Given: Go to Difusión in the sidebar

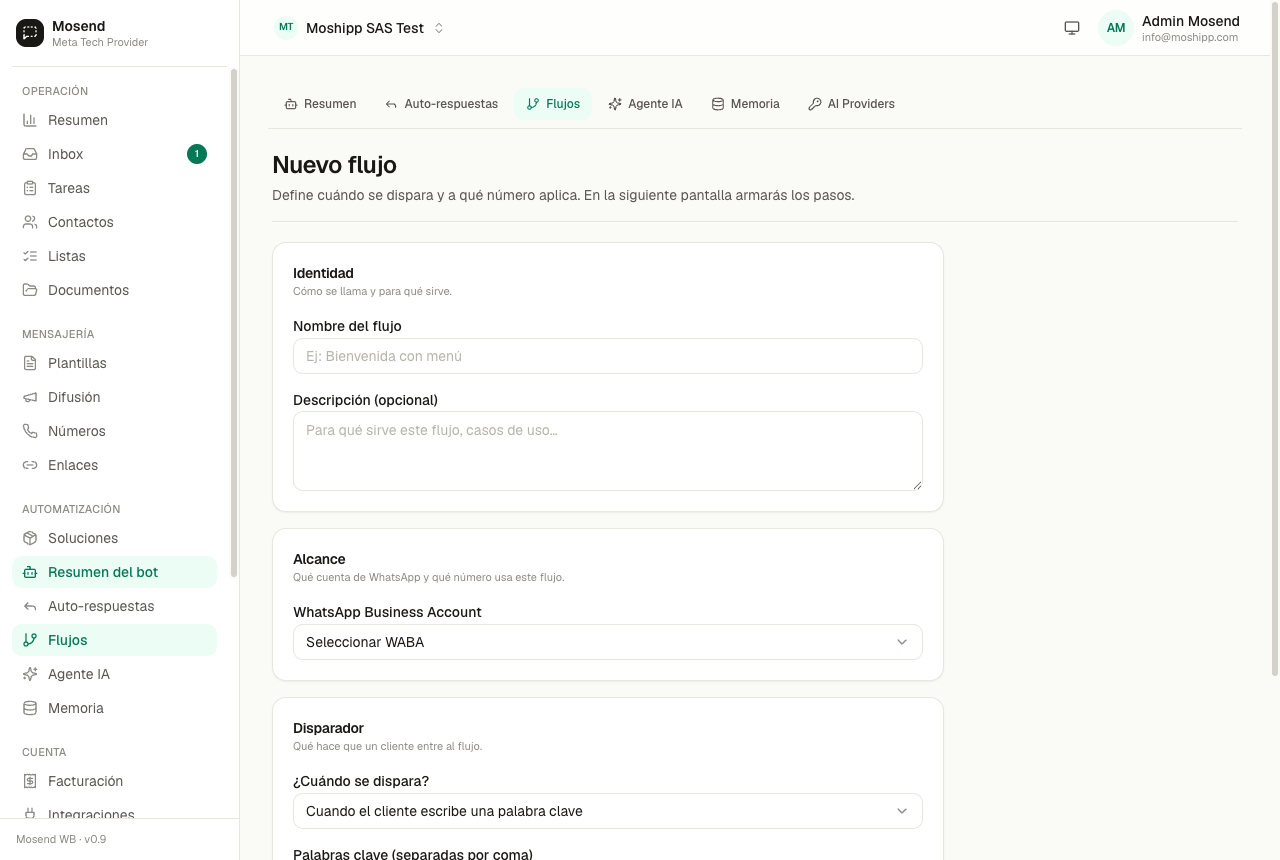Looking at the screenshot, I should 114,397.
